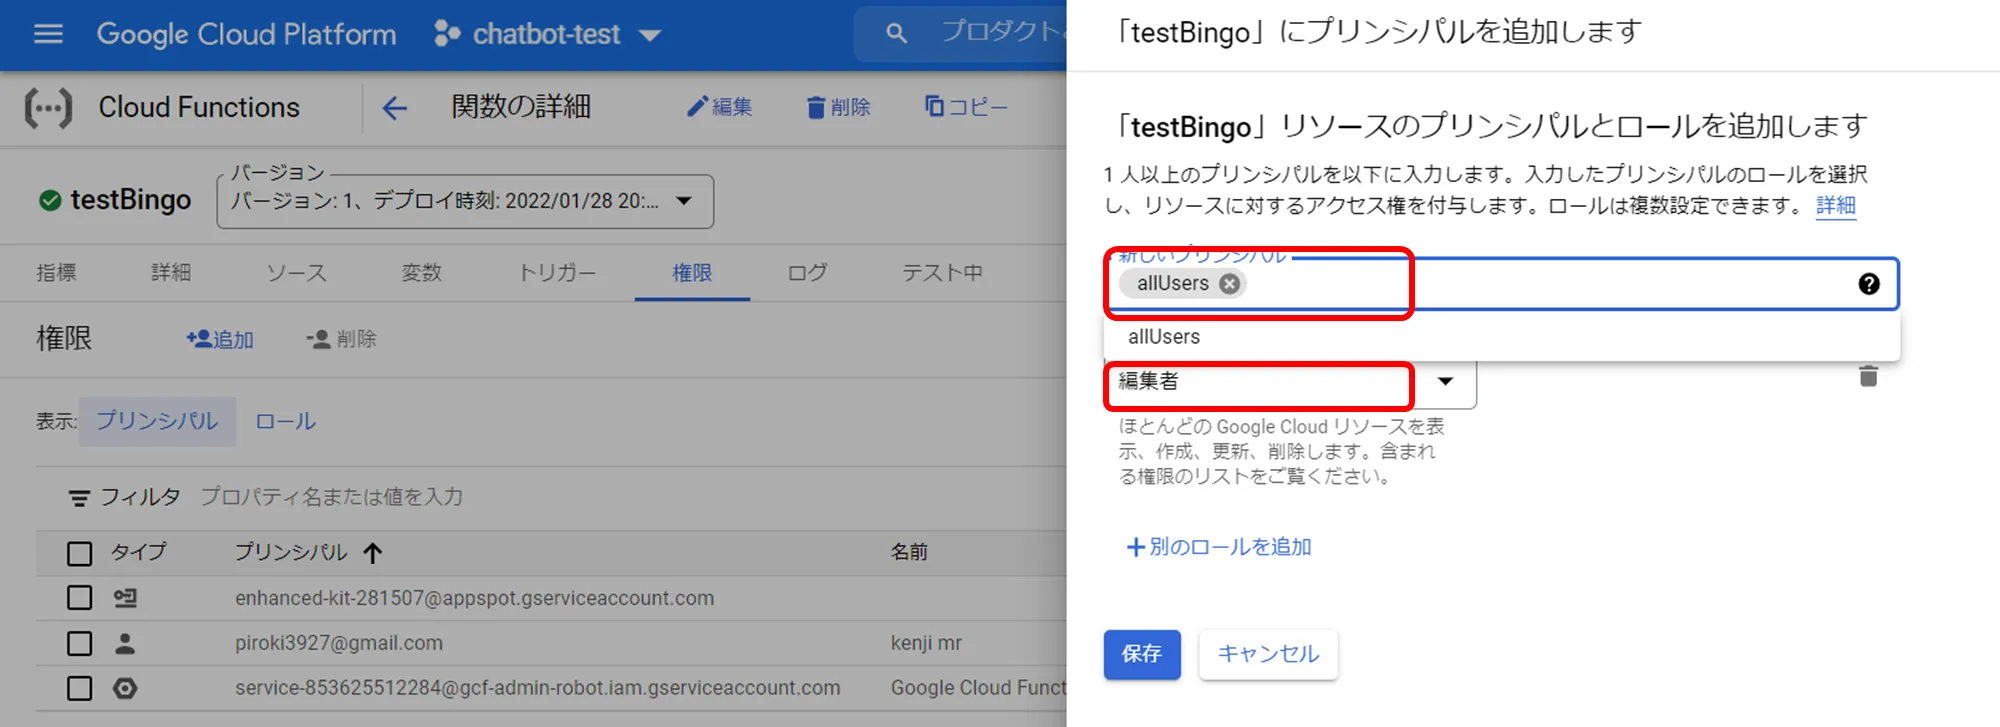Go back with the left arrow icon
The image size is (2000, 727).
tap(395, 108)
